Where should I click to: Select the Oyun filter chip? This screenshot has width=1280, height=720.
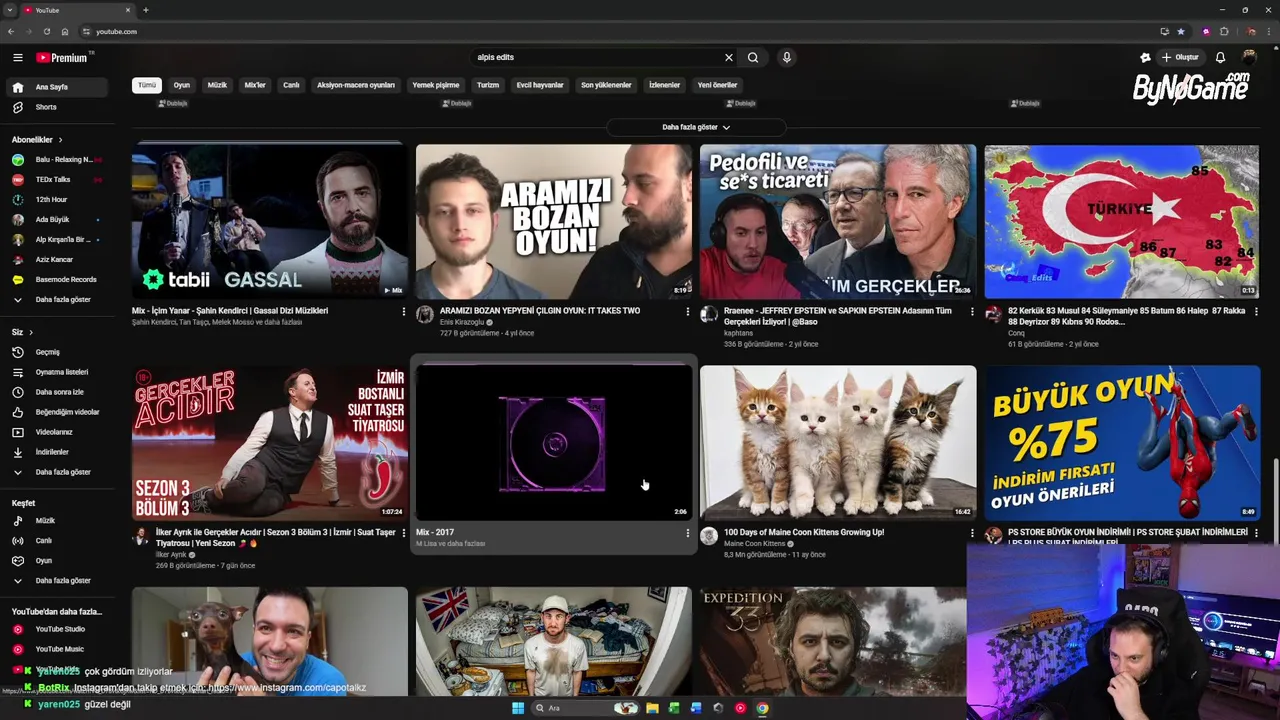181,85
